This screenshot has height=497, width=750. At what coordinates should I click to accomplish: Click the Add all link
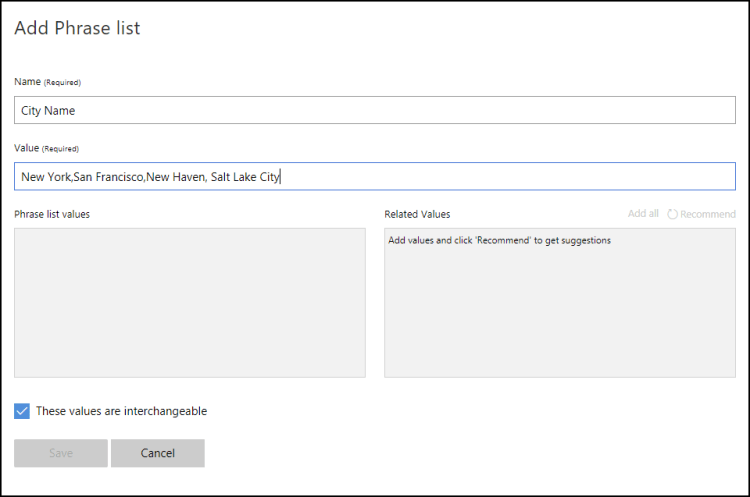click(642, 214)
